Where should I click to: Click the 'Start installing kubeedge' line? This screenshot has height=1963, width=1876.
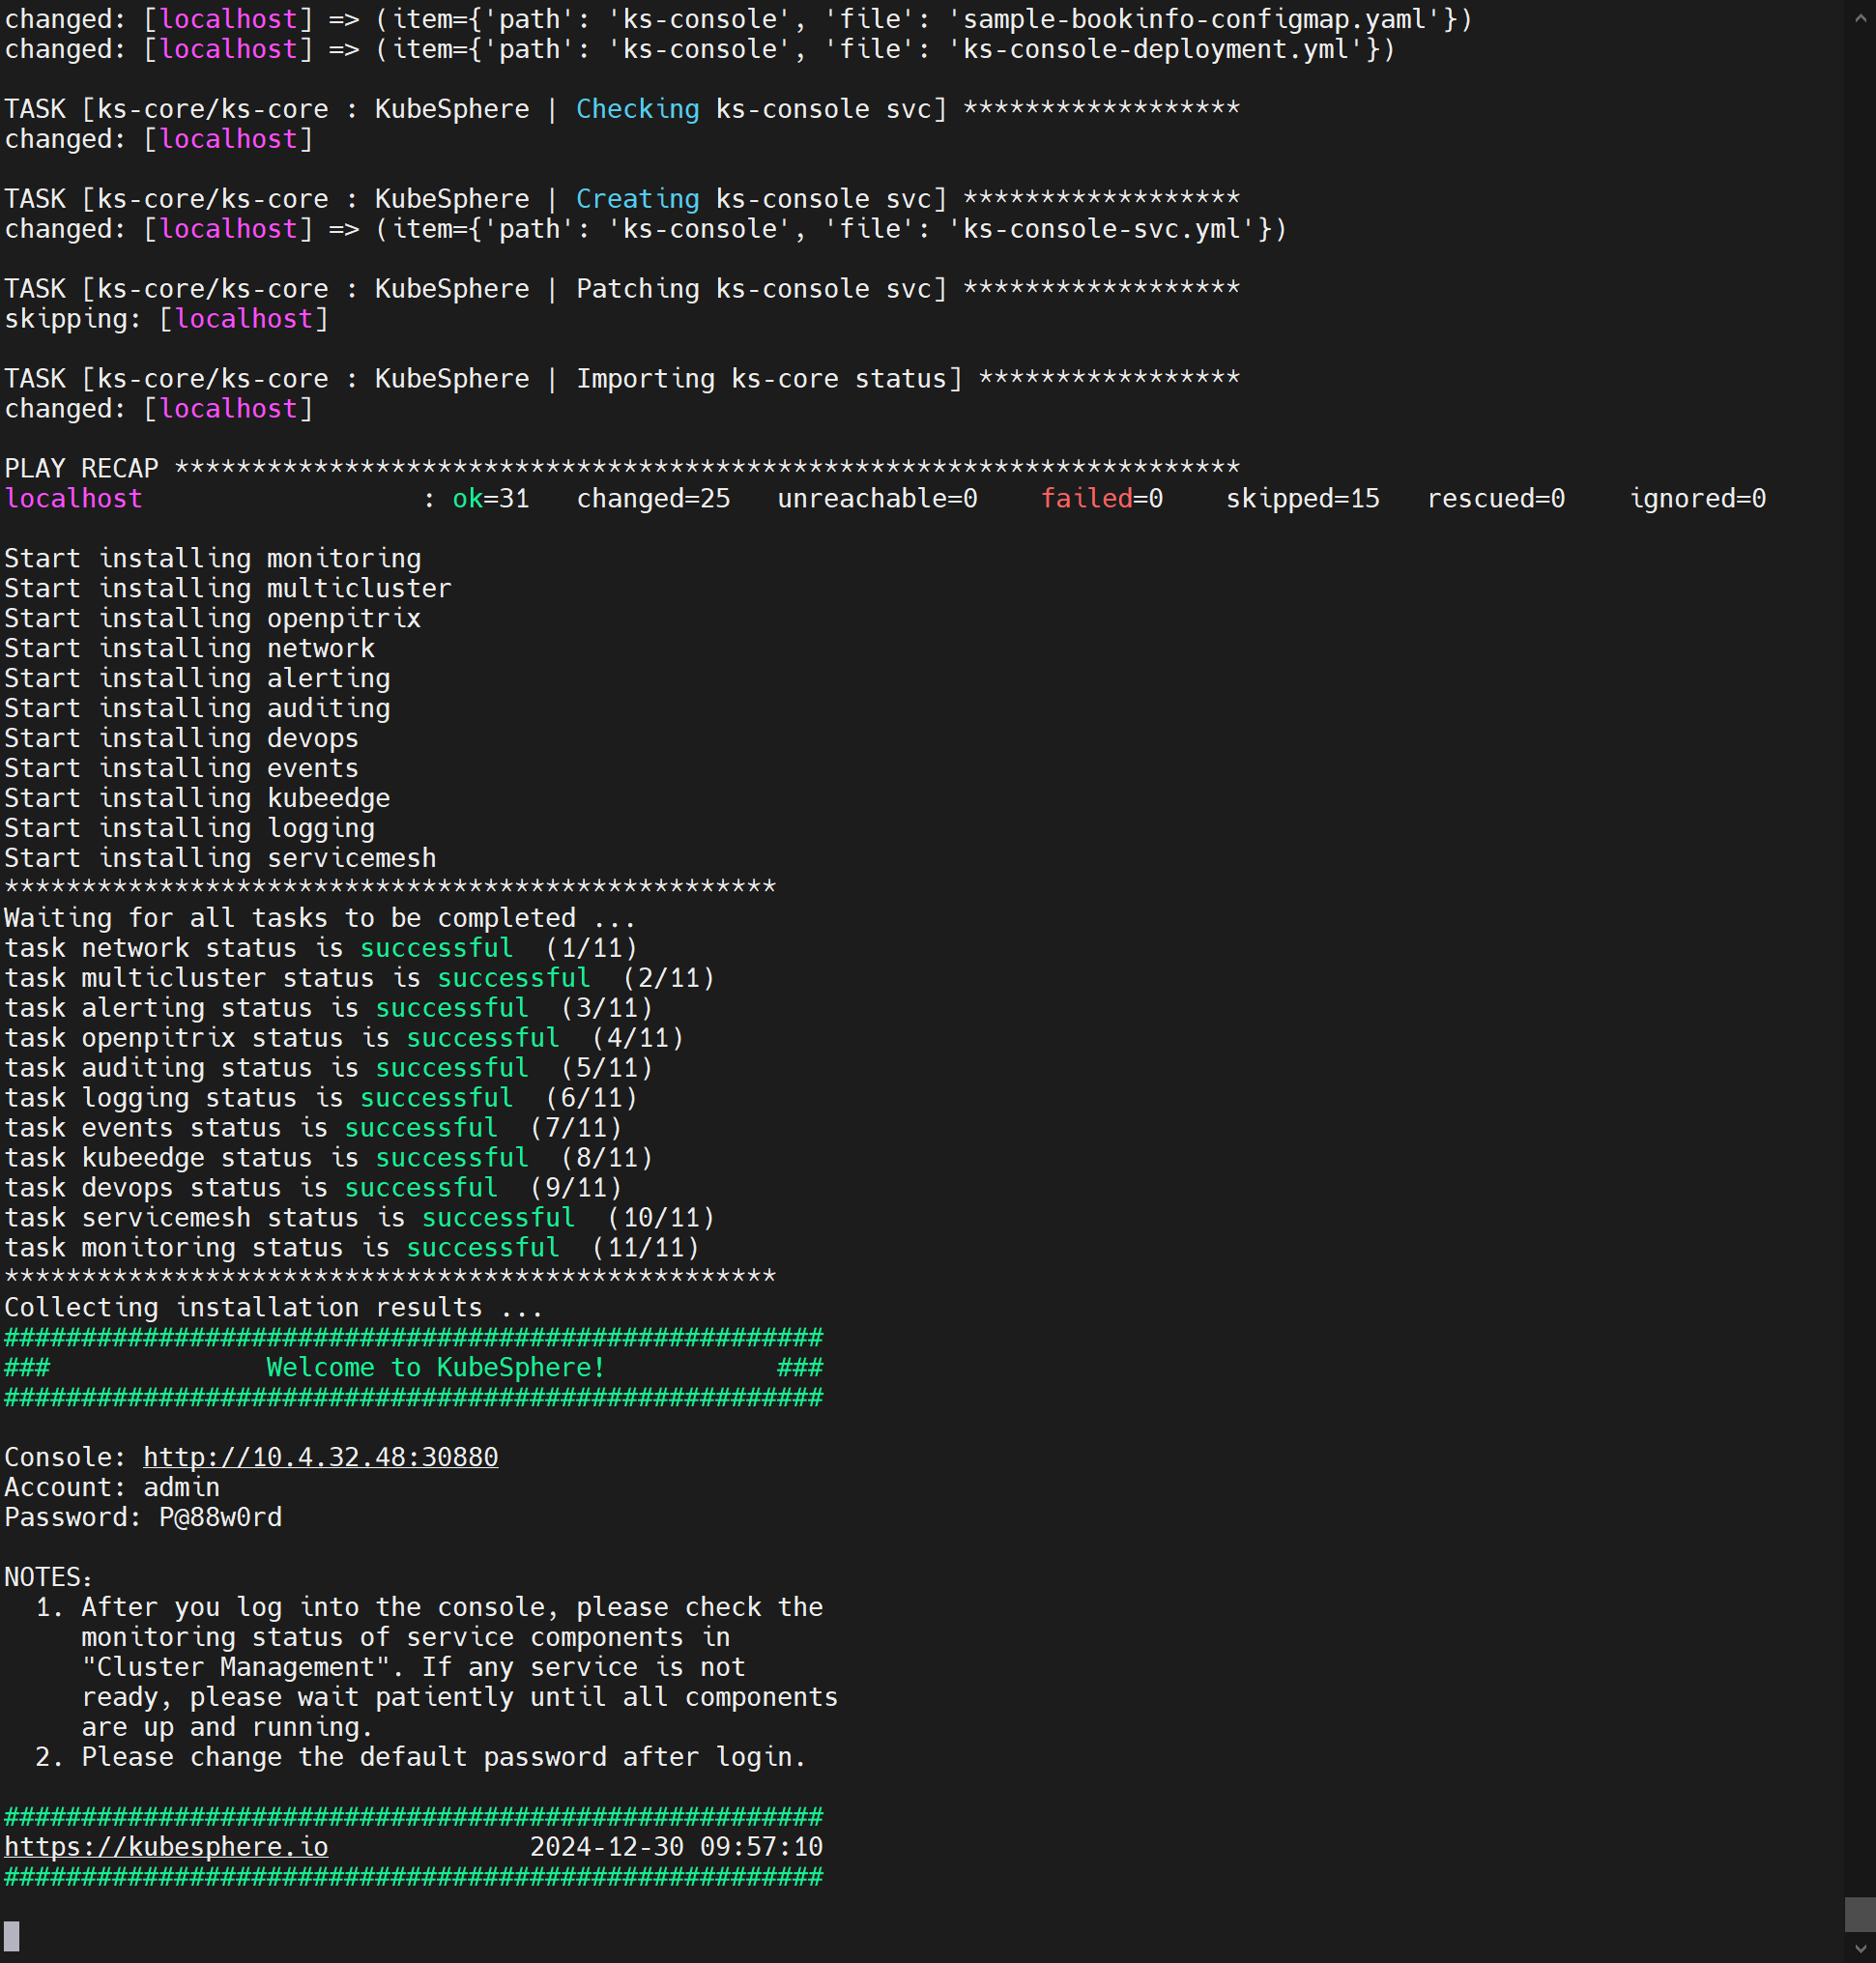197,798
